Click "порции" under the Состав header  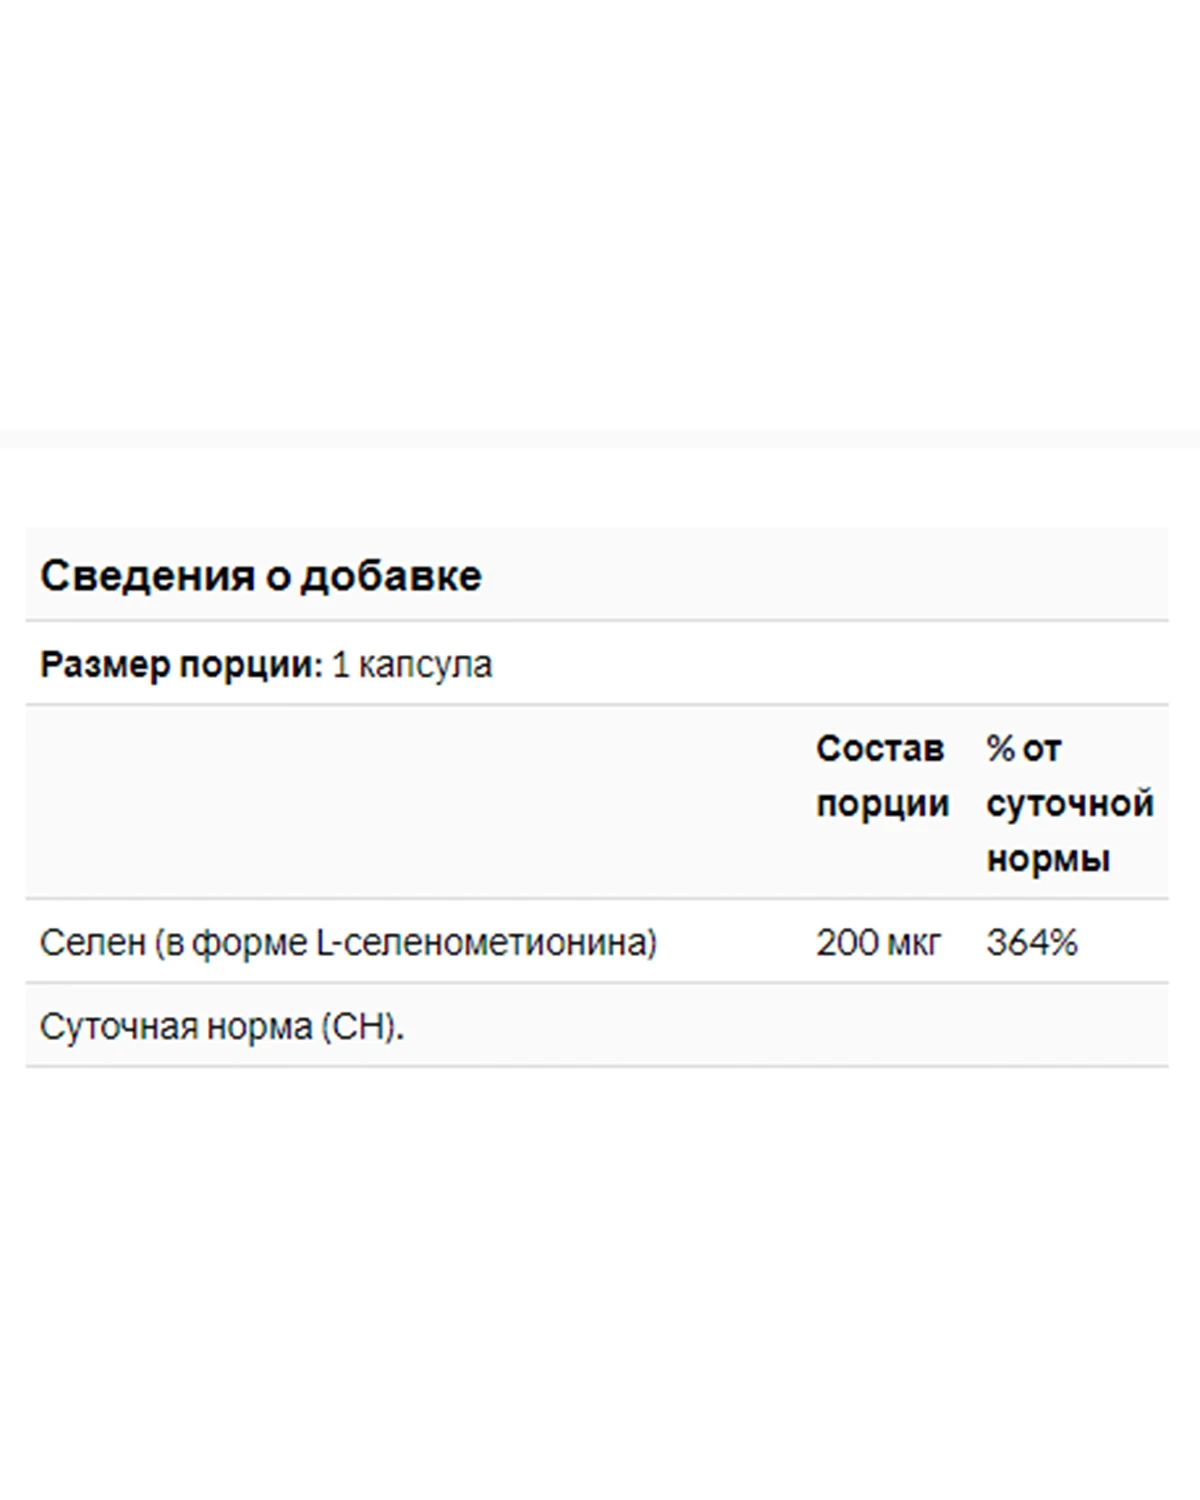click(882, 804)
